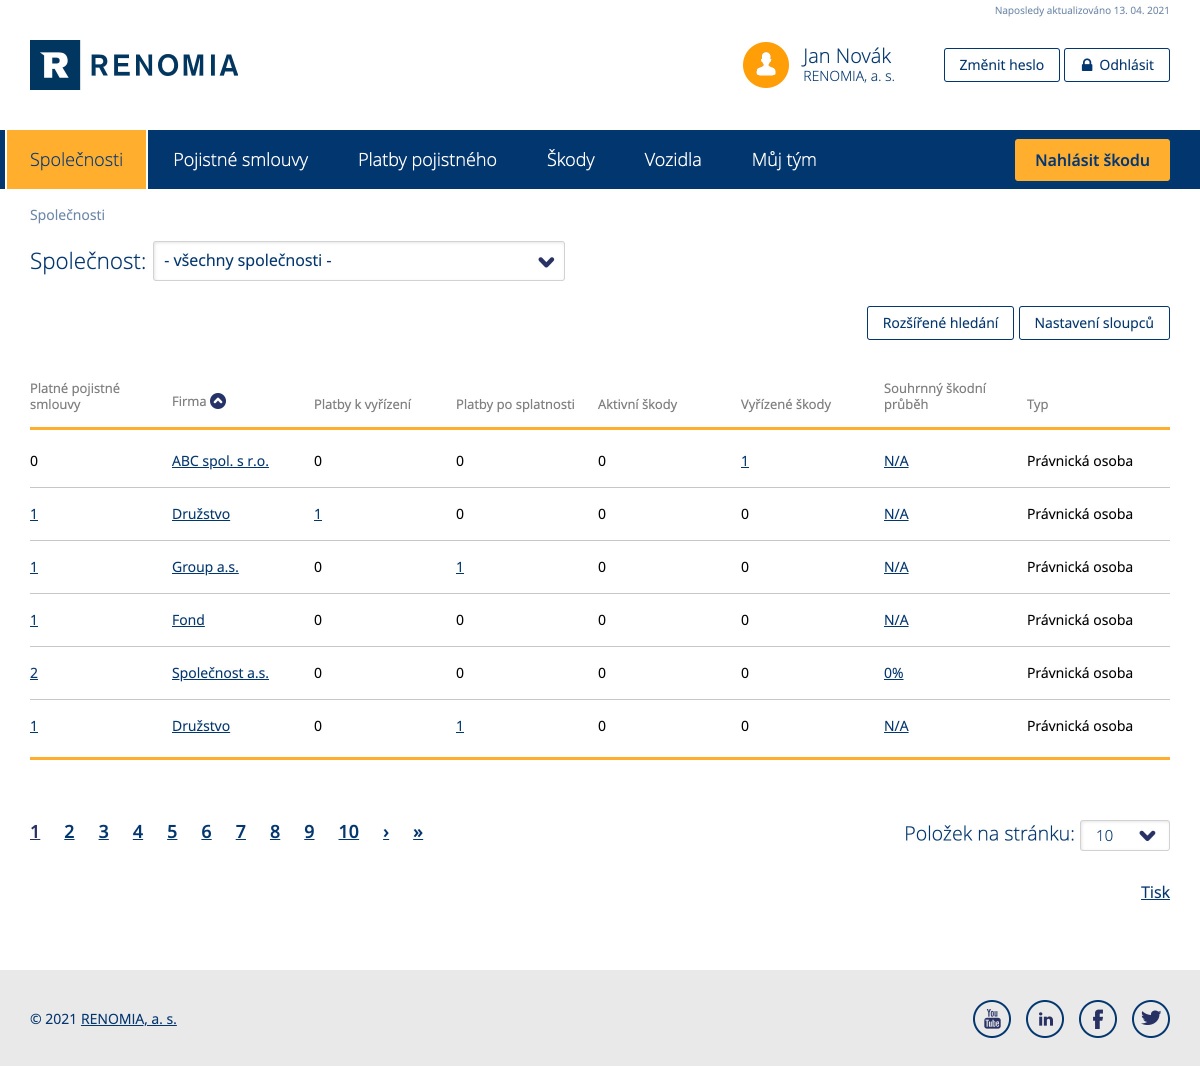Go to page 5
The height and width of the screenshot is (1066, 1200).
pyautogui.click(x=172, y=832)
